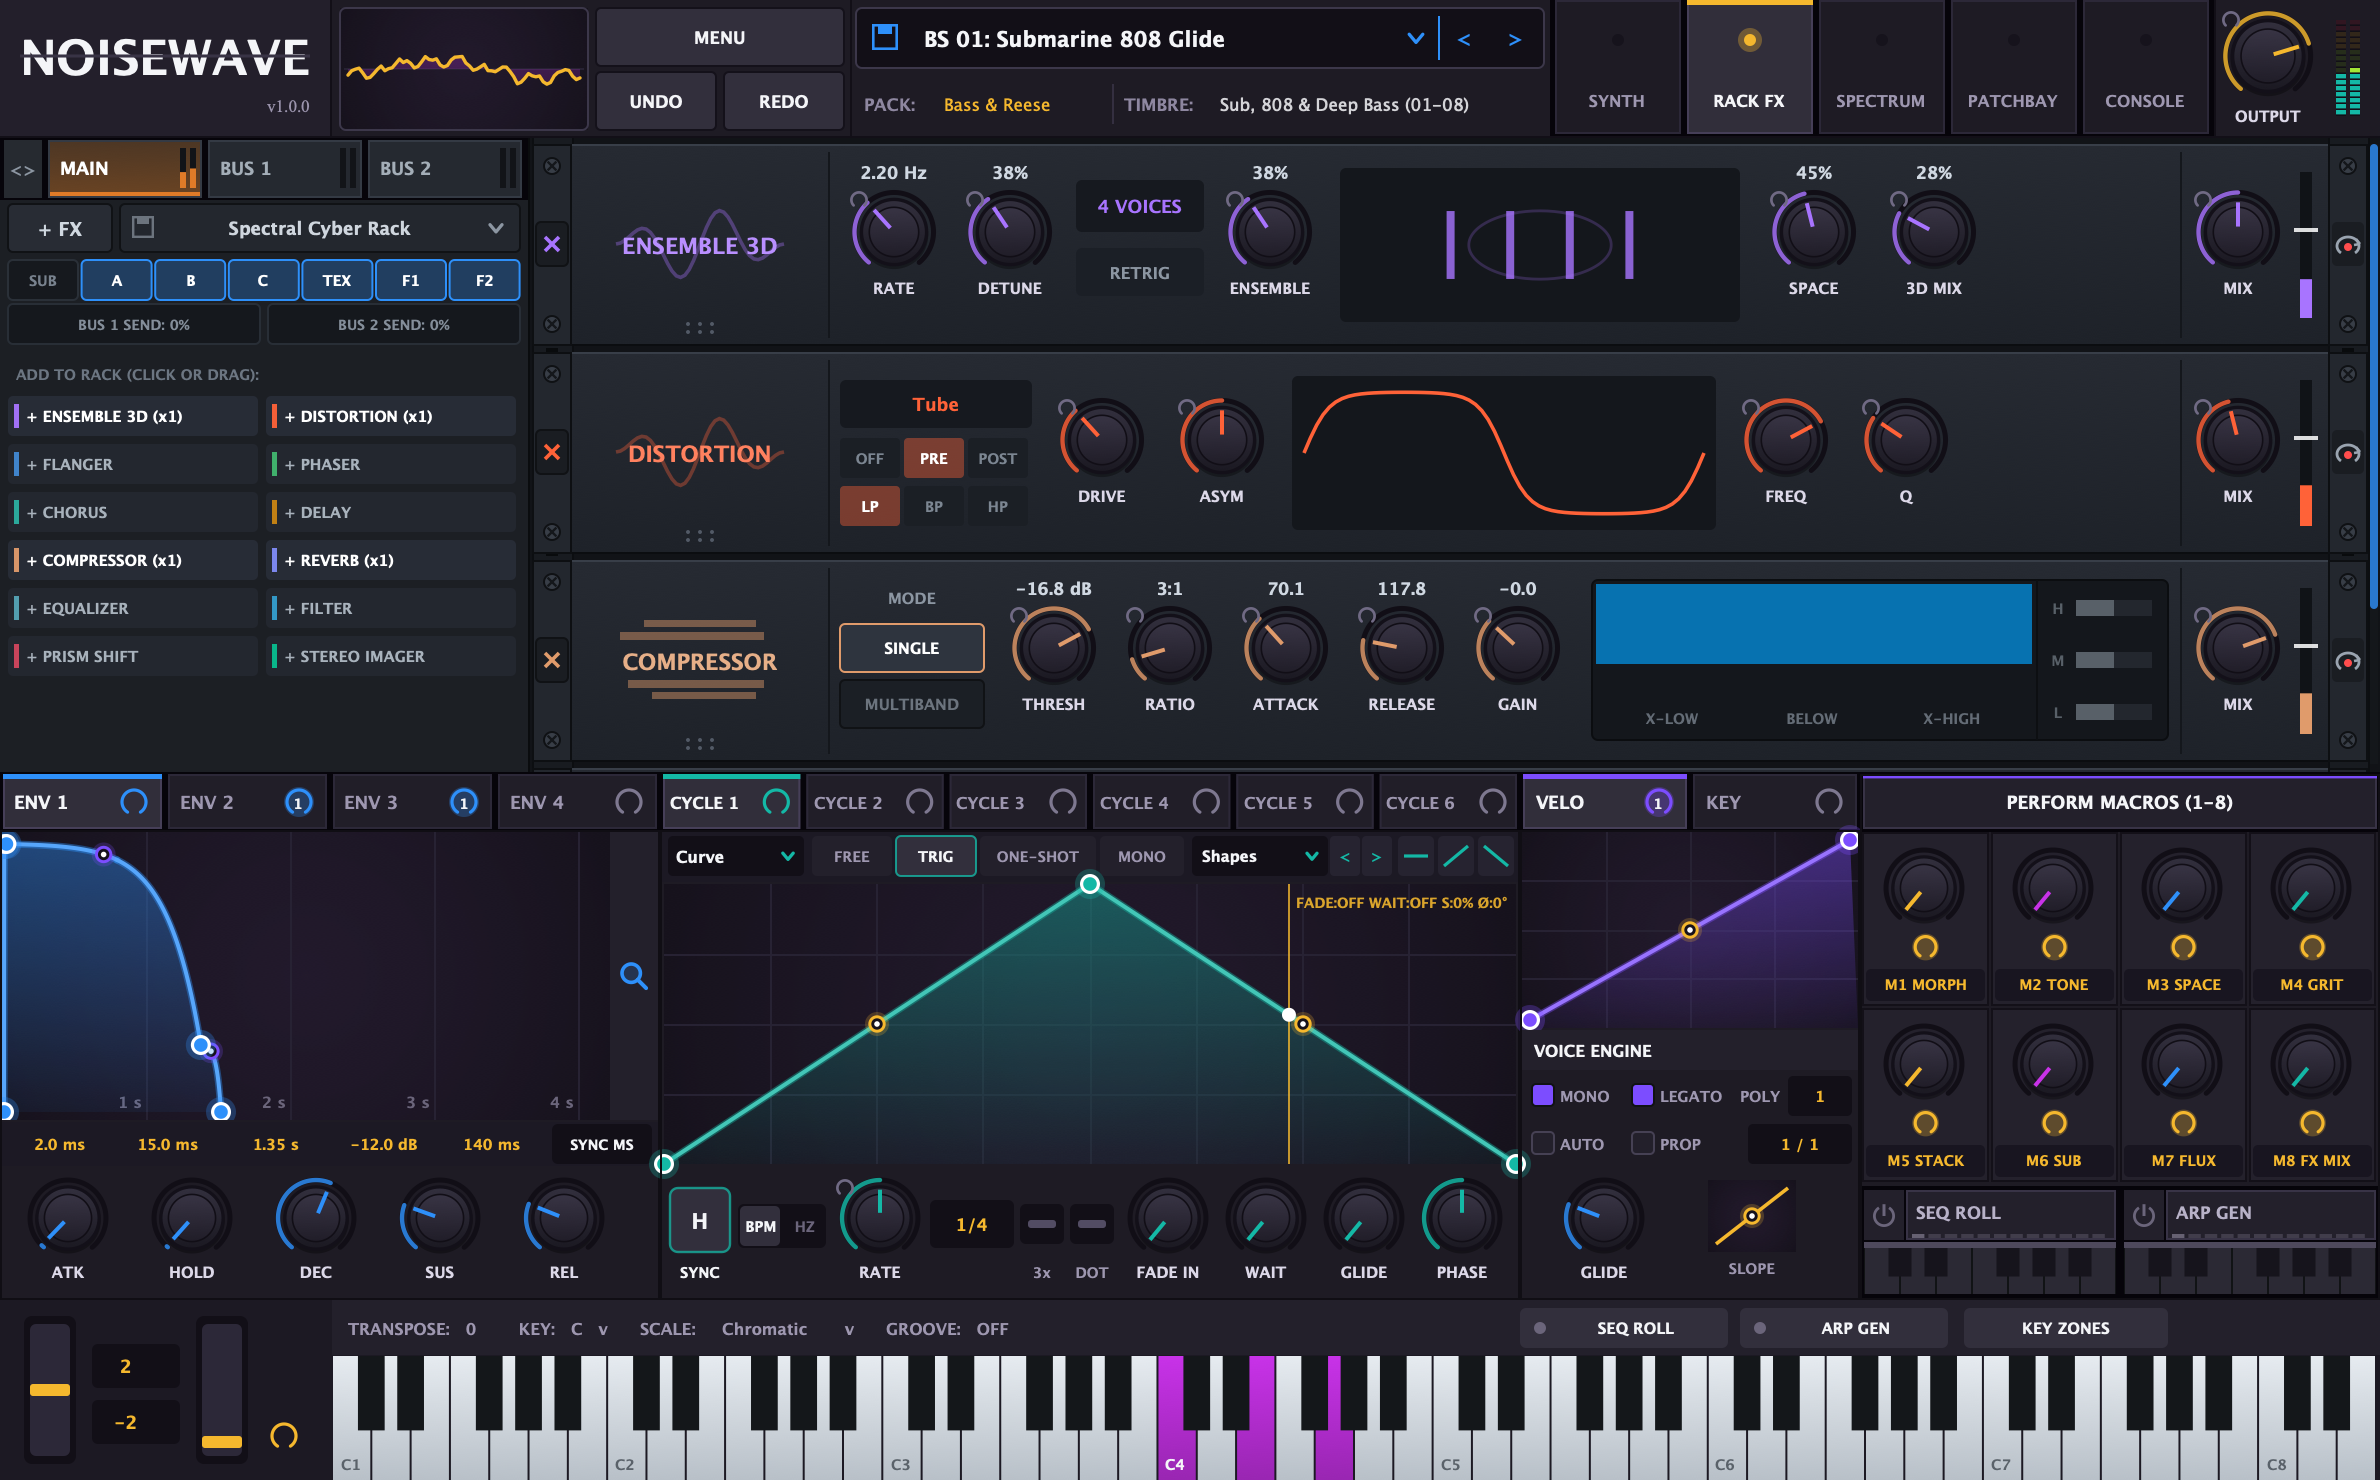The width and height of the screenshot is (2380, 1480).
Task: Open the KEY selector dropdown
Action: [589, 1329]
